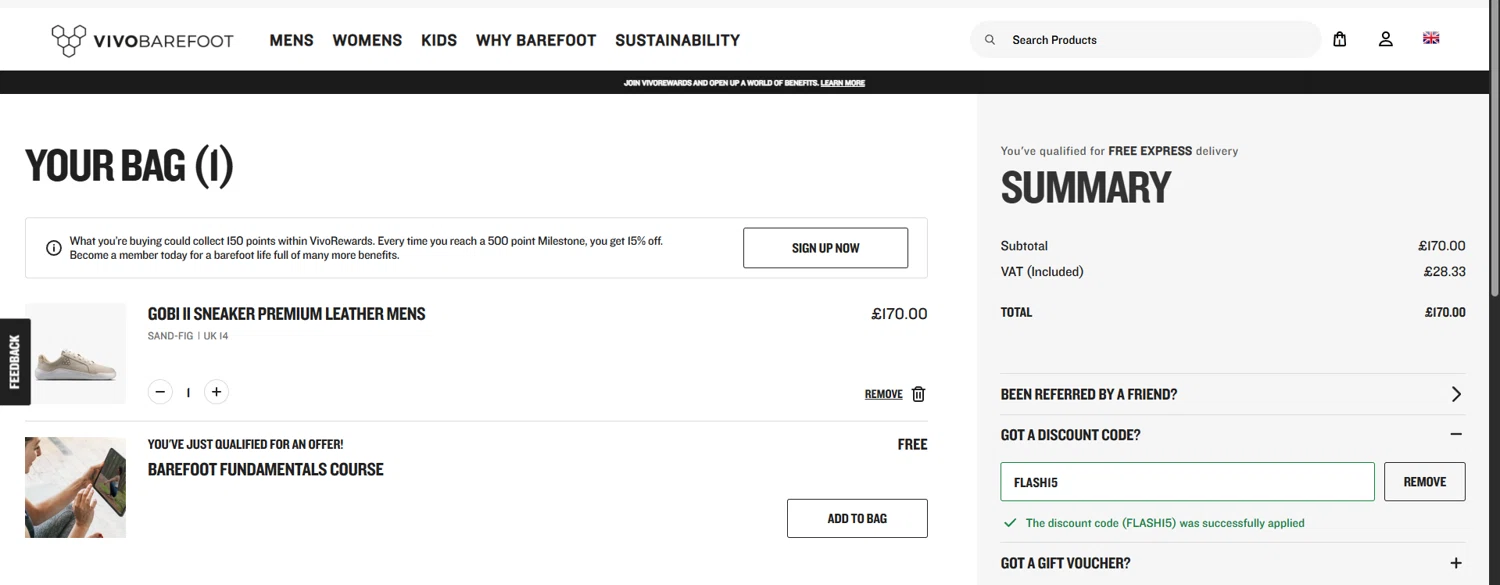This screenshot has height=585, width=1500.
Task: Click the search magnifier icon
Action: [x=990, y=40]
